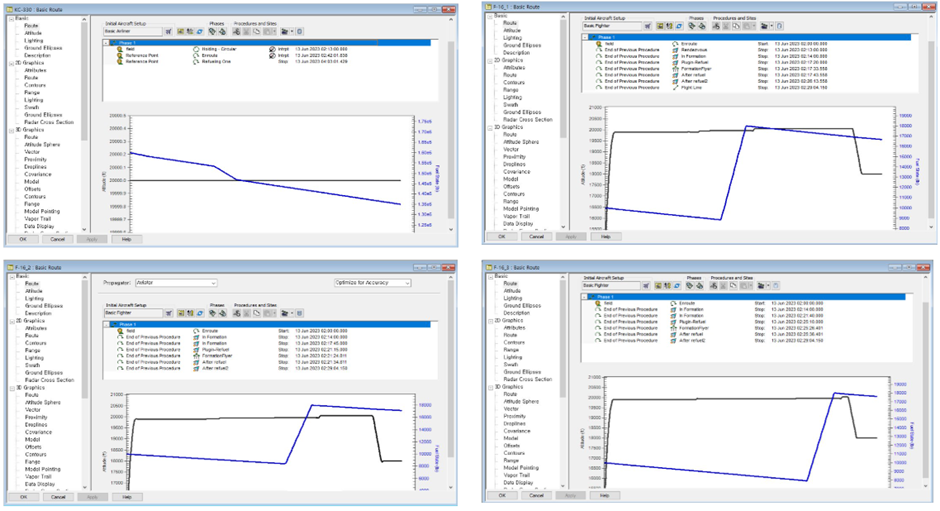
Task: Select Radar Cross Section in F-16_1 tree
Action: 528,120
